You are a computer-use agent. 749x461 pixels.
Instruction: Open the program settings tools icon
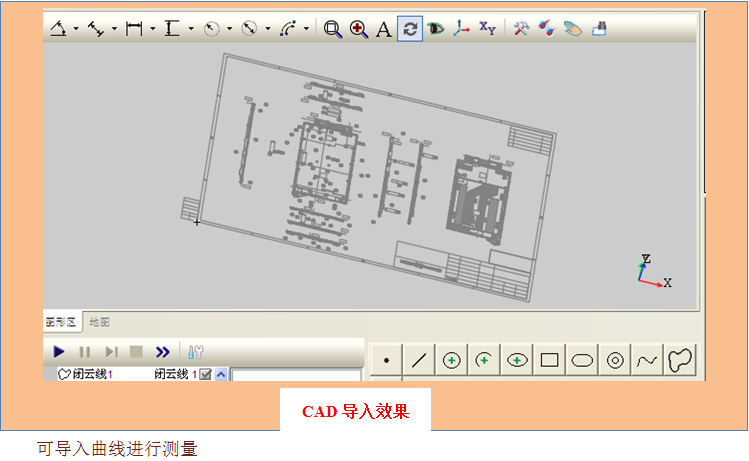tap(195, 352)
